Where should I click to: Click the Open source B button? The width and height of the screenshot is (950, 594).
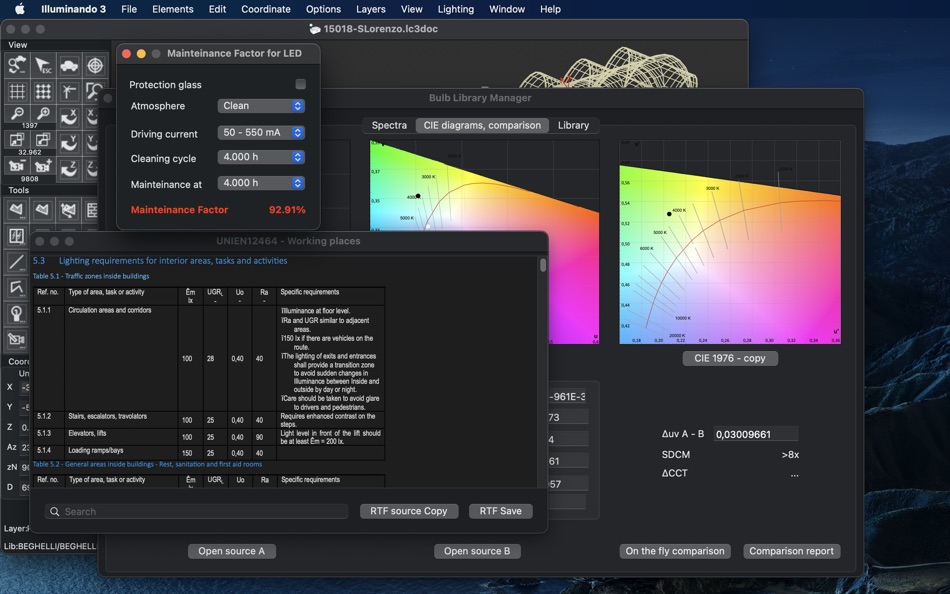tap(477, 551)
